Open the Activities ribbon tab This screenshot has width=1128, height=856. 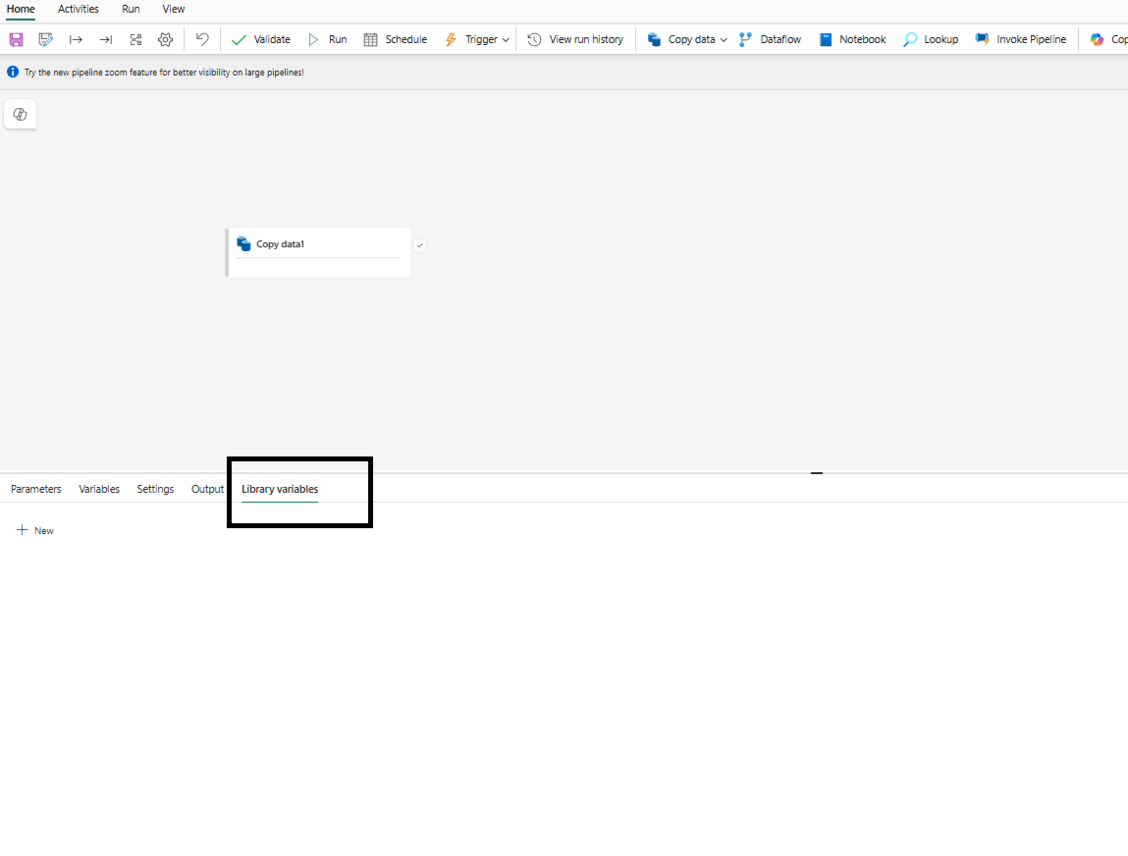[x=78, y=9]
